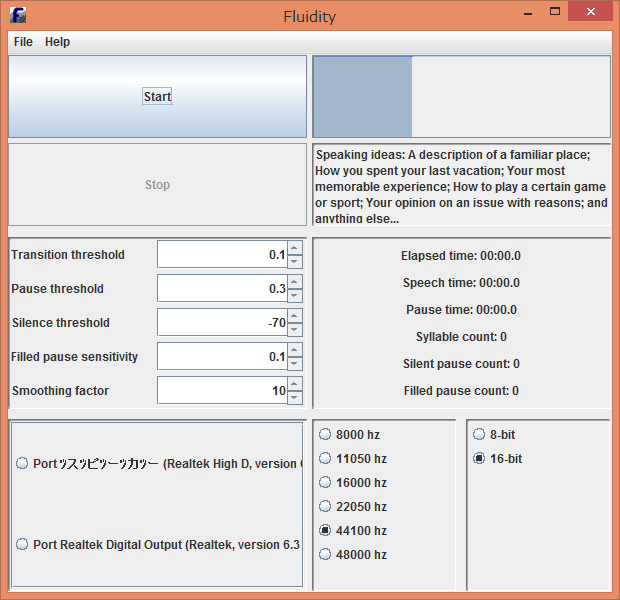The image size is (620, 600).
Task: Select 22050 hz sample rate
Action: pyautogui.click(x=325, y=506)
